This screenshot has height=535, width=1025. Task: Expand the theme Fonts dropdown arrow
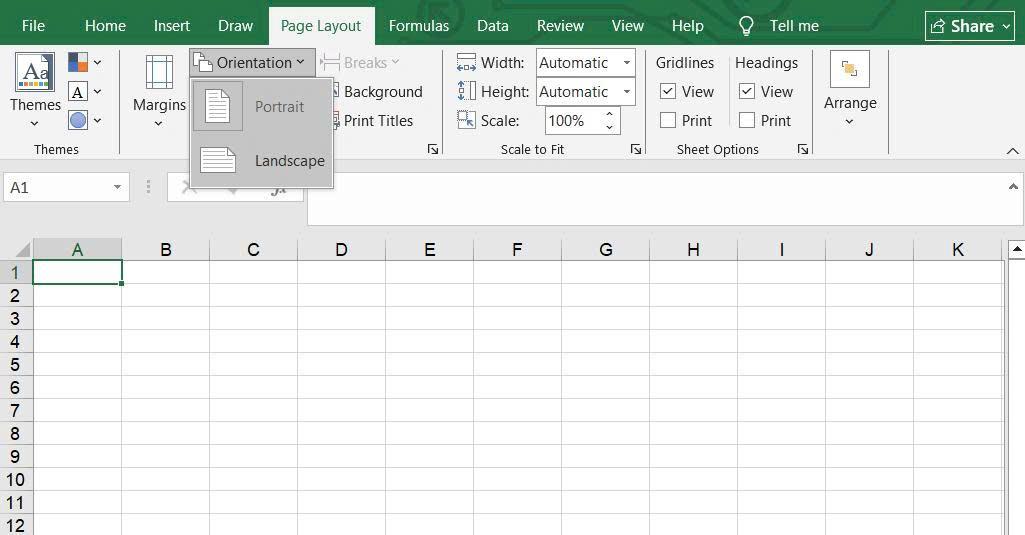(97, 92)
